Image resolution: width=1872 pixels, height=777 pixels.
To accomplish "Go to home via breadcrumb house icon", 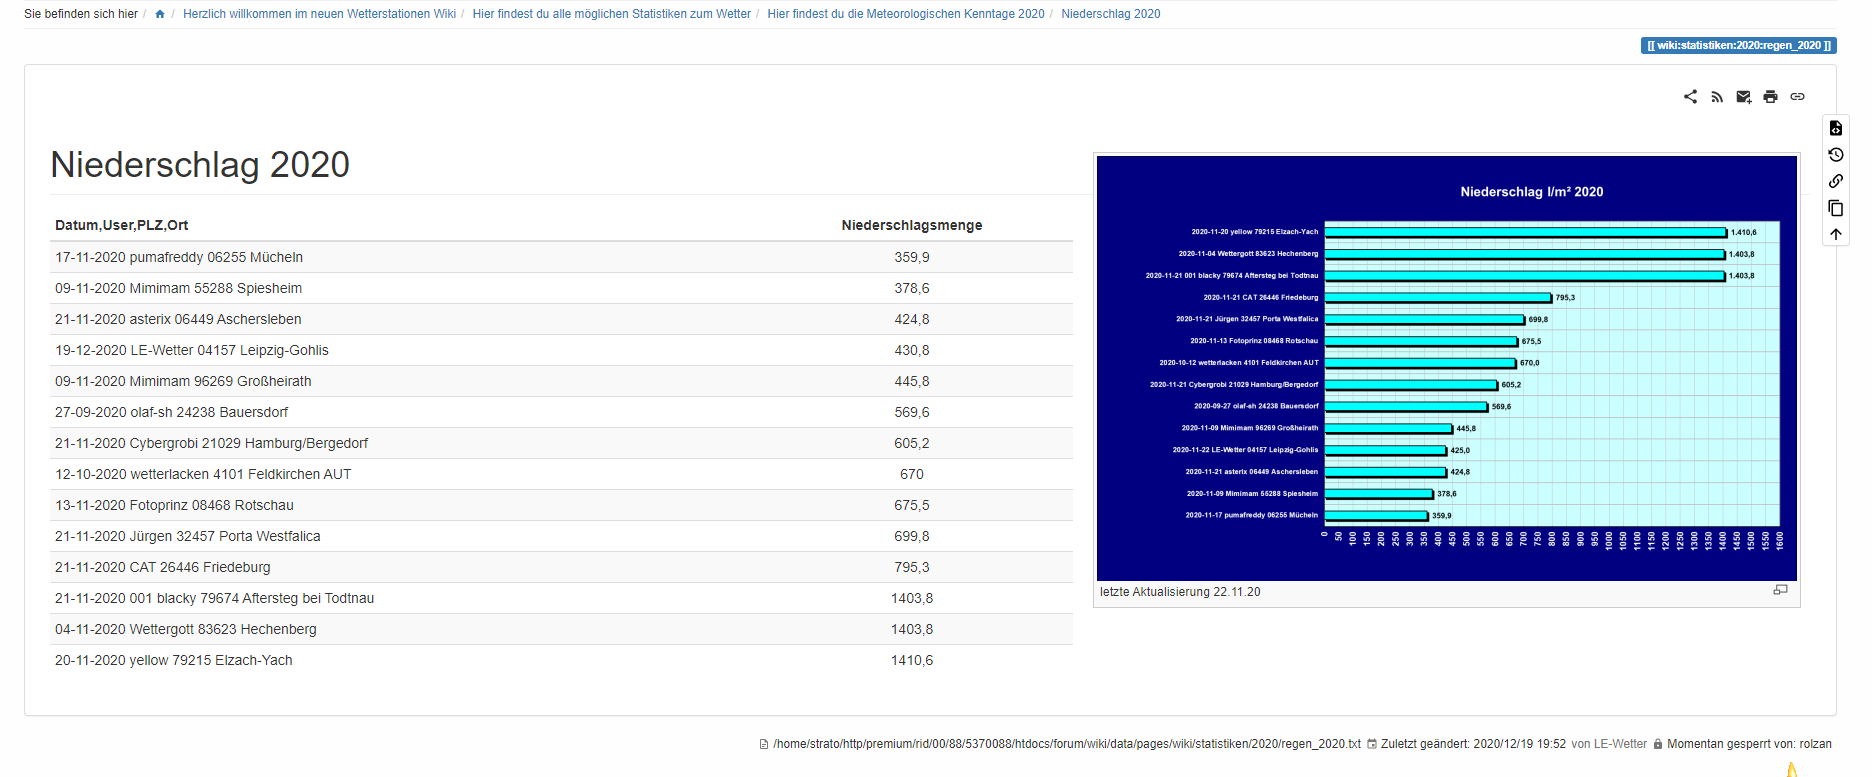I will [160, 14].
